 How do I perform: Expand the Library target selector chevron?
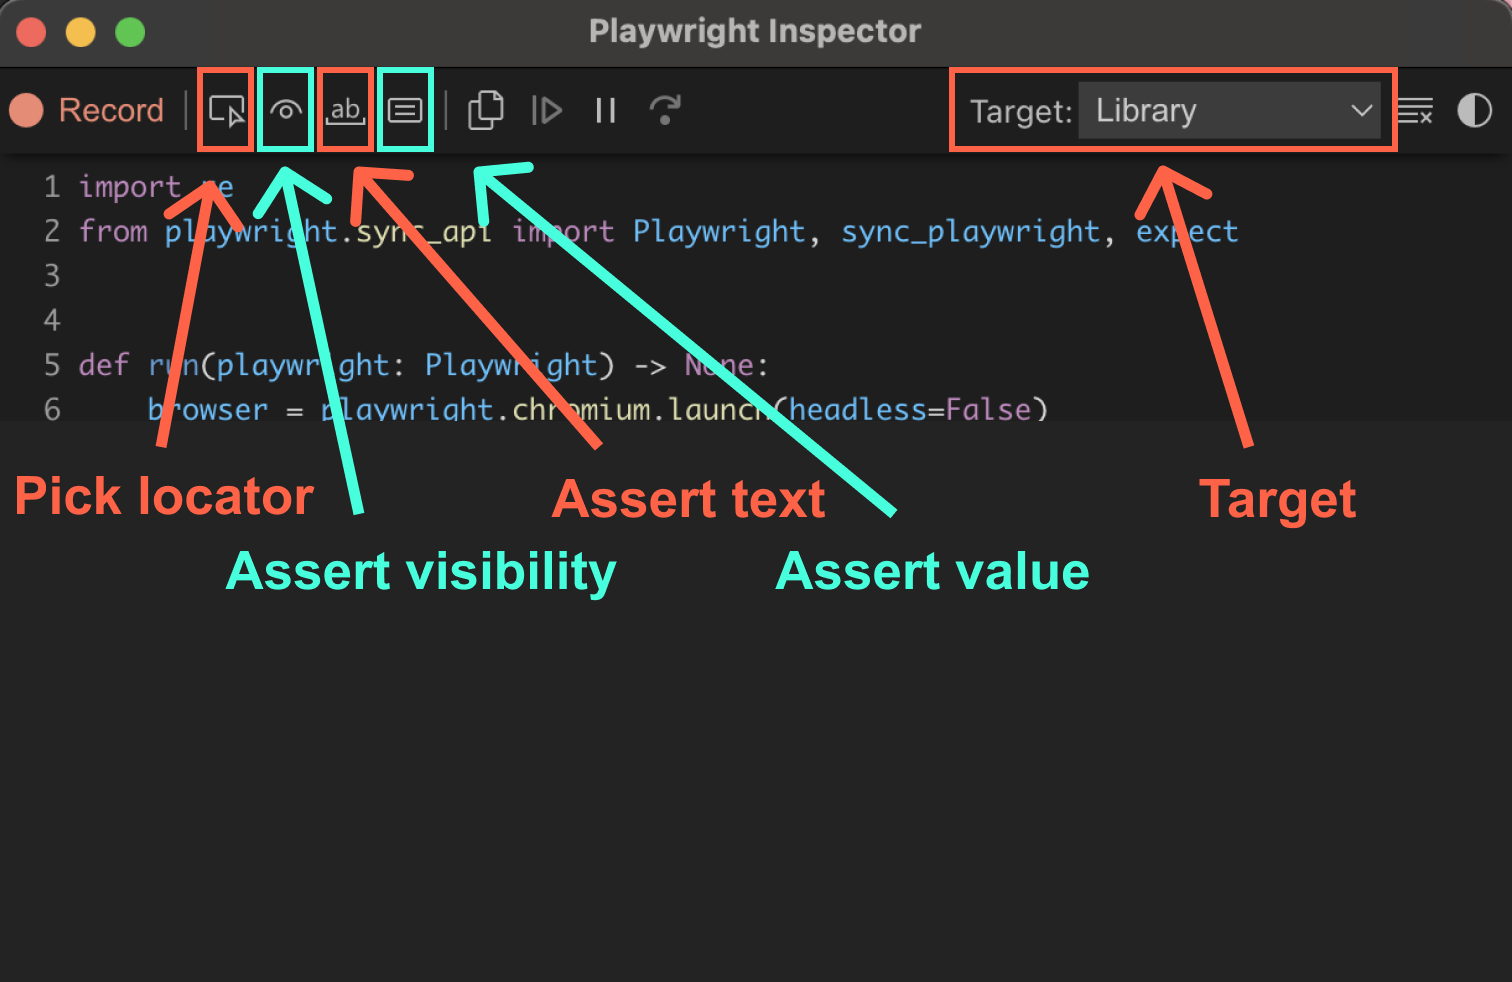pos(1362,110)
